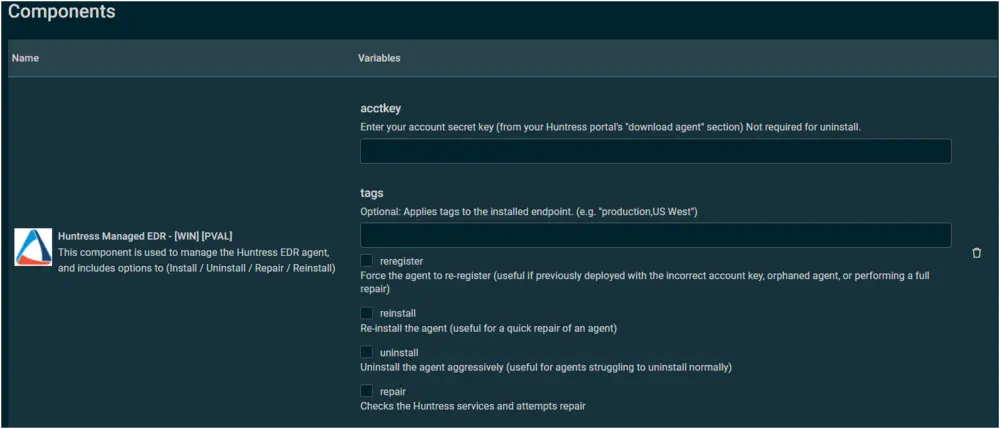
Task: Click the acctkey variable label
Action: point(381,109)
